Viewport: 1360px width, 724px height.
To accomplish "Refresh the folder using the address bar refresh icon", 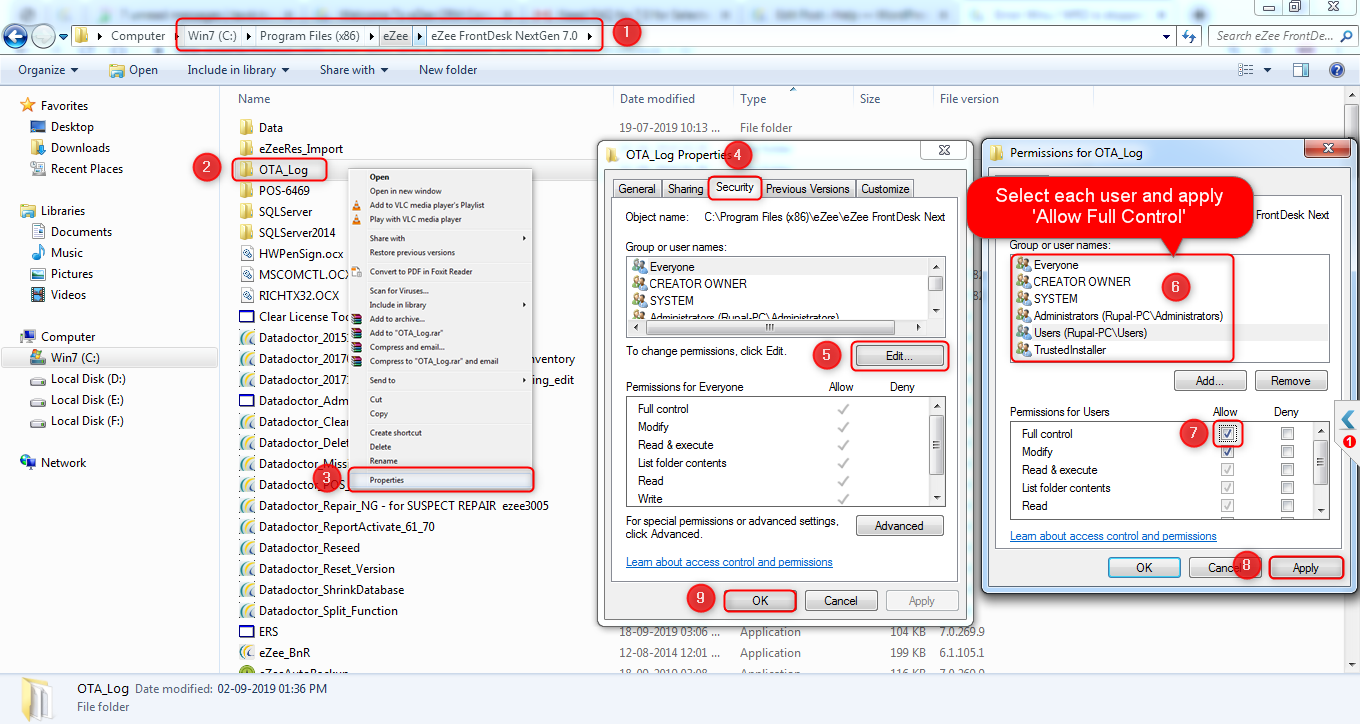I will pyautogui.click(x=1190, y=36).
